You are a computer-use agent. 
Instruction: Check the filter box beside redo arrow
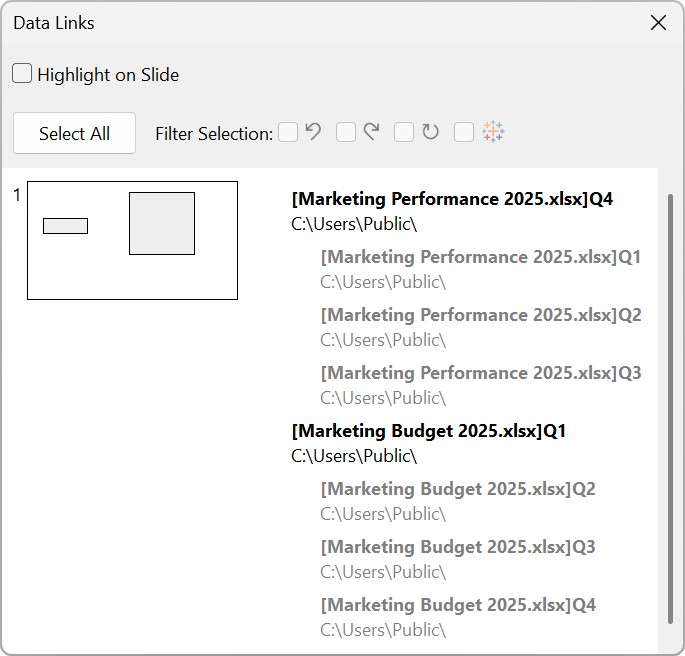[346, 132]
